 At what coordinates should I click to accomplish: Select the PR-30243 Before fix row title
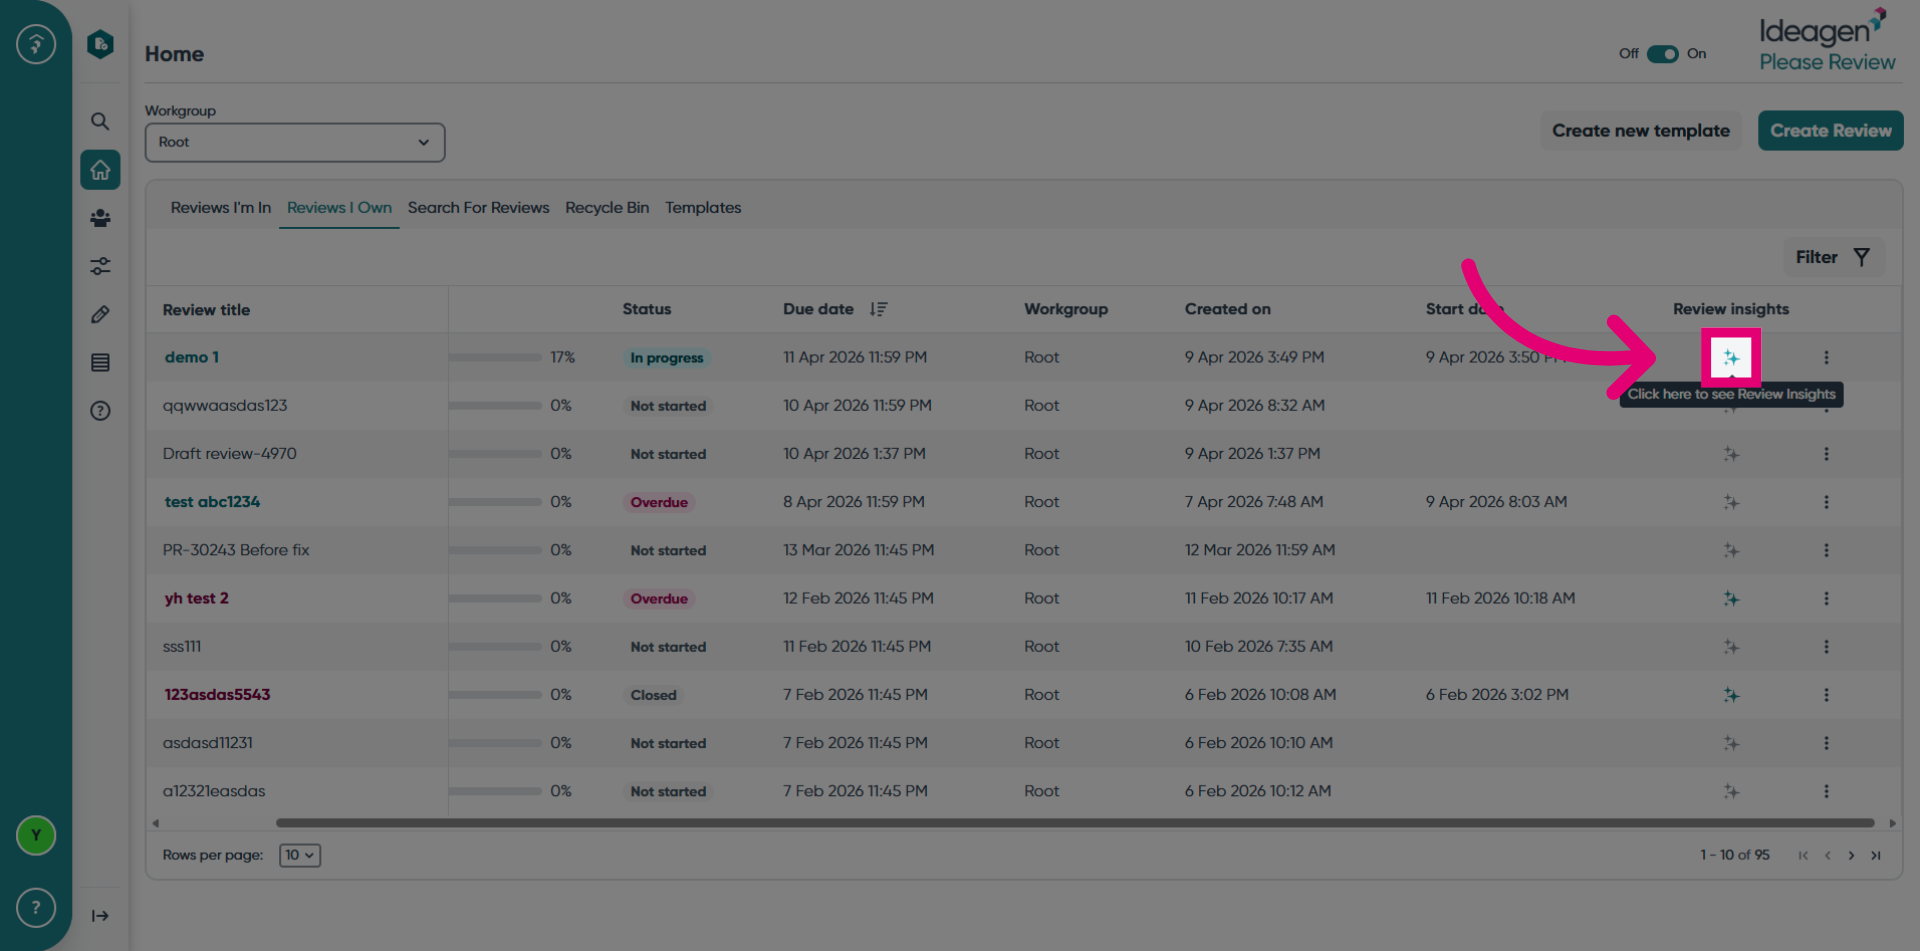click(x=236, y=550)
